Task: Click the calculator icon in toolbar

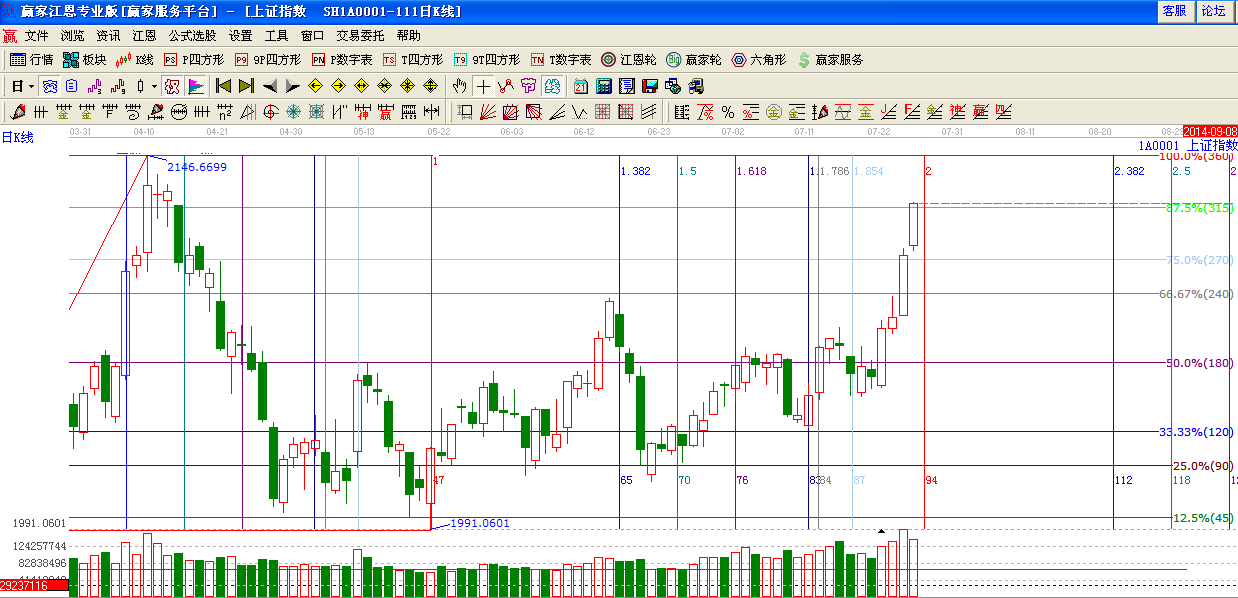Action: [x=605, y=86]
